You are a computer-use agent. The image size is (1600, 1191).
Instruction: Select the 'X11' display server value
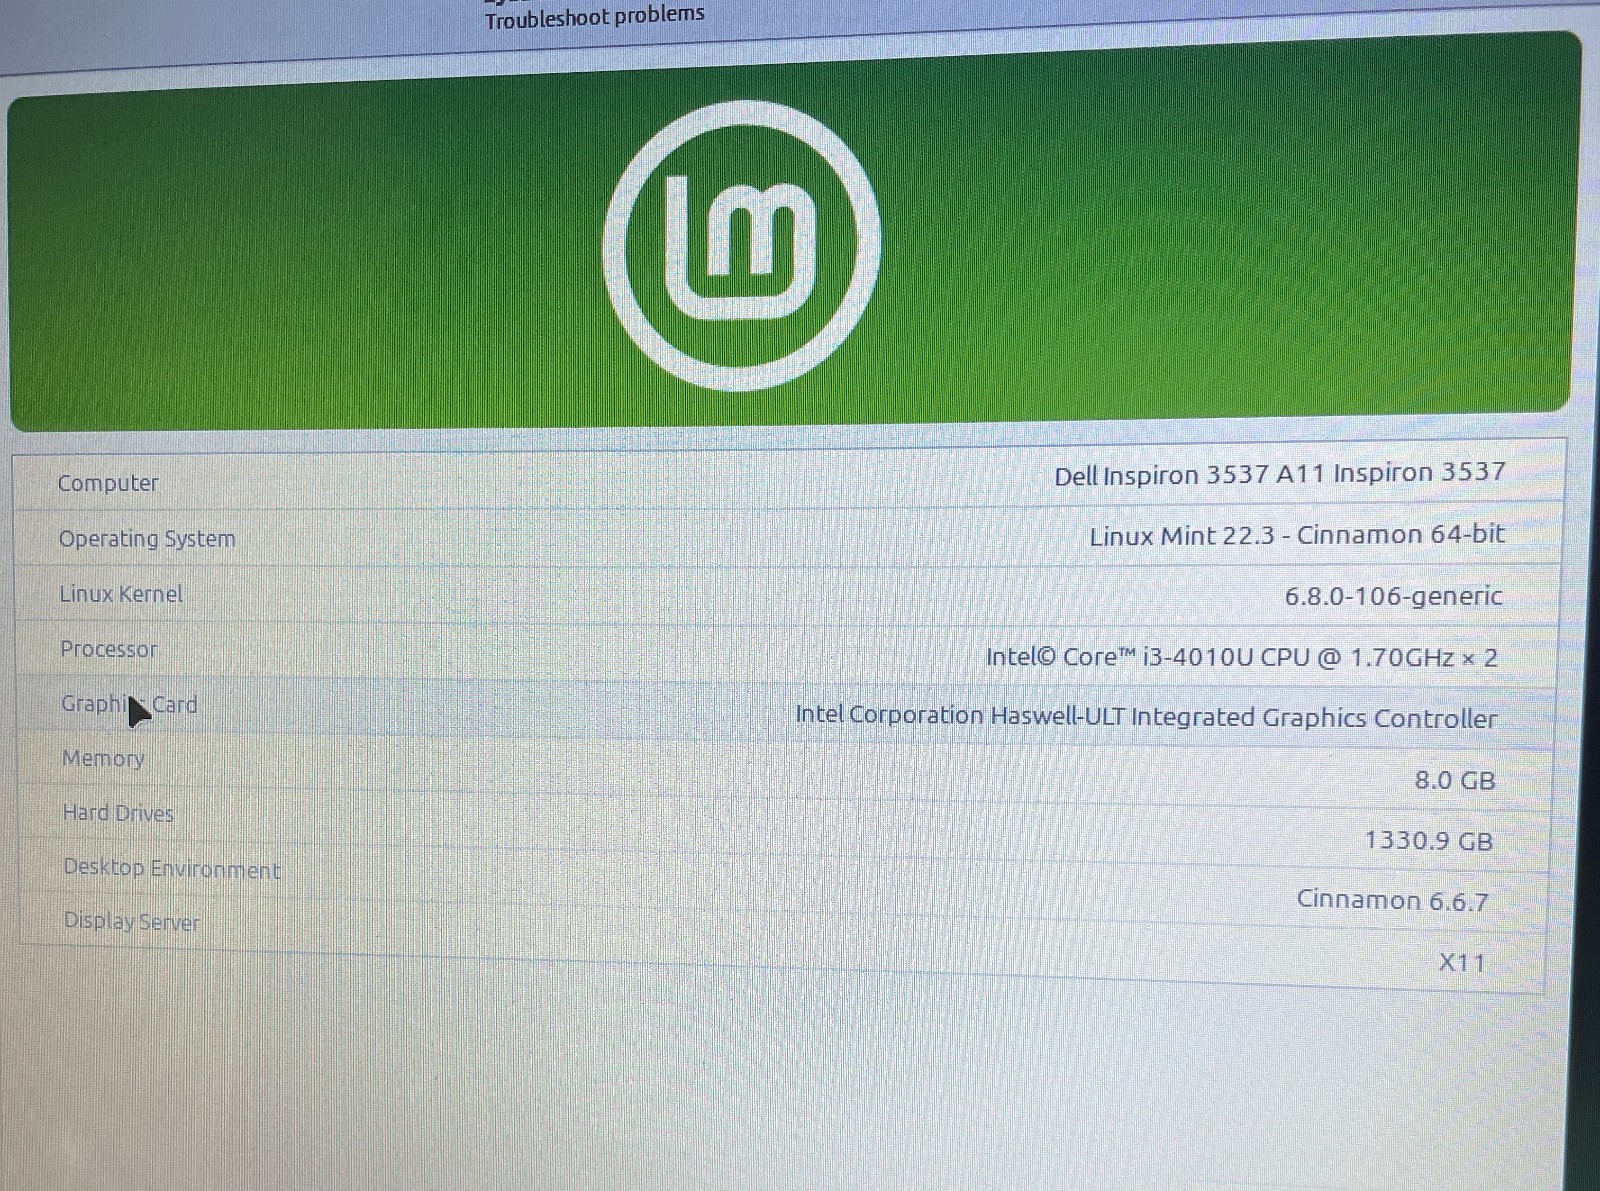pos(1462,963)
